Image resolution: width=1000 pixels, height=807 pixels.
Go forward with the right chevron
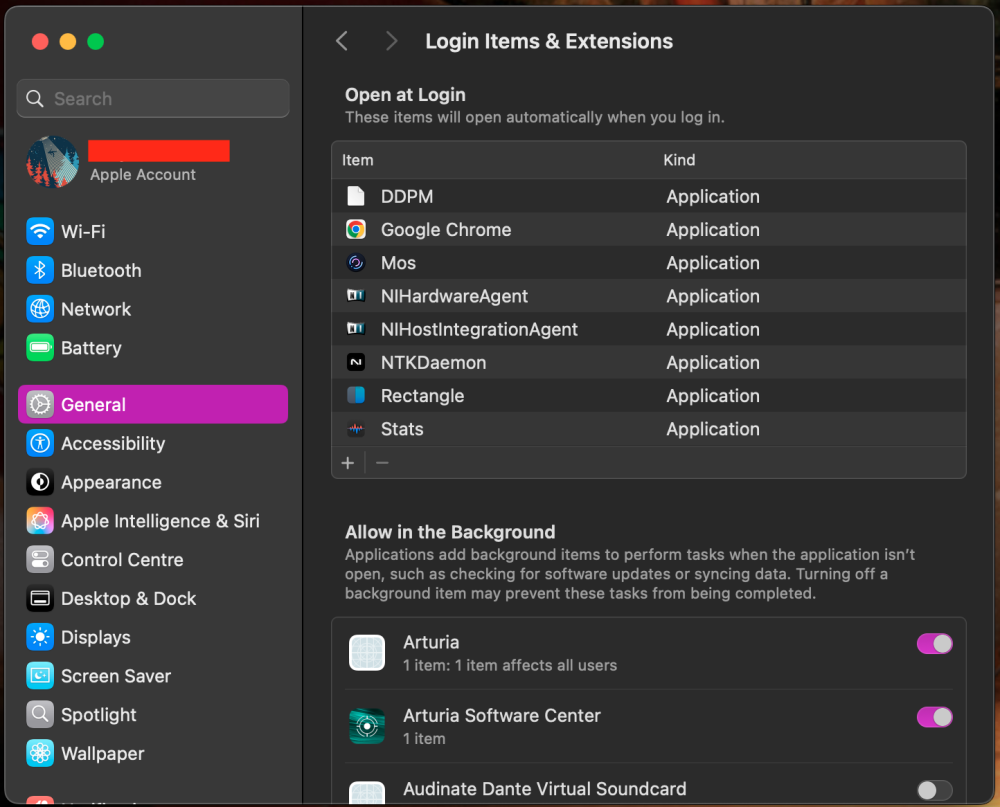point(392,41)
